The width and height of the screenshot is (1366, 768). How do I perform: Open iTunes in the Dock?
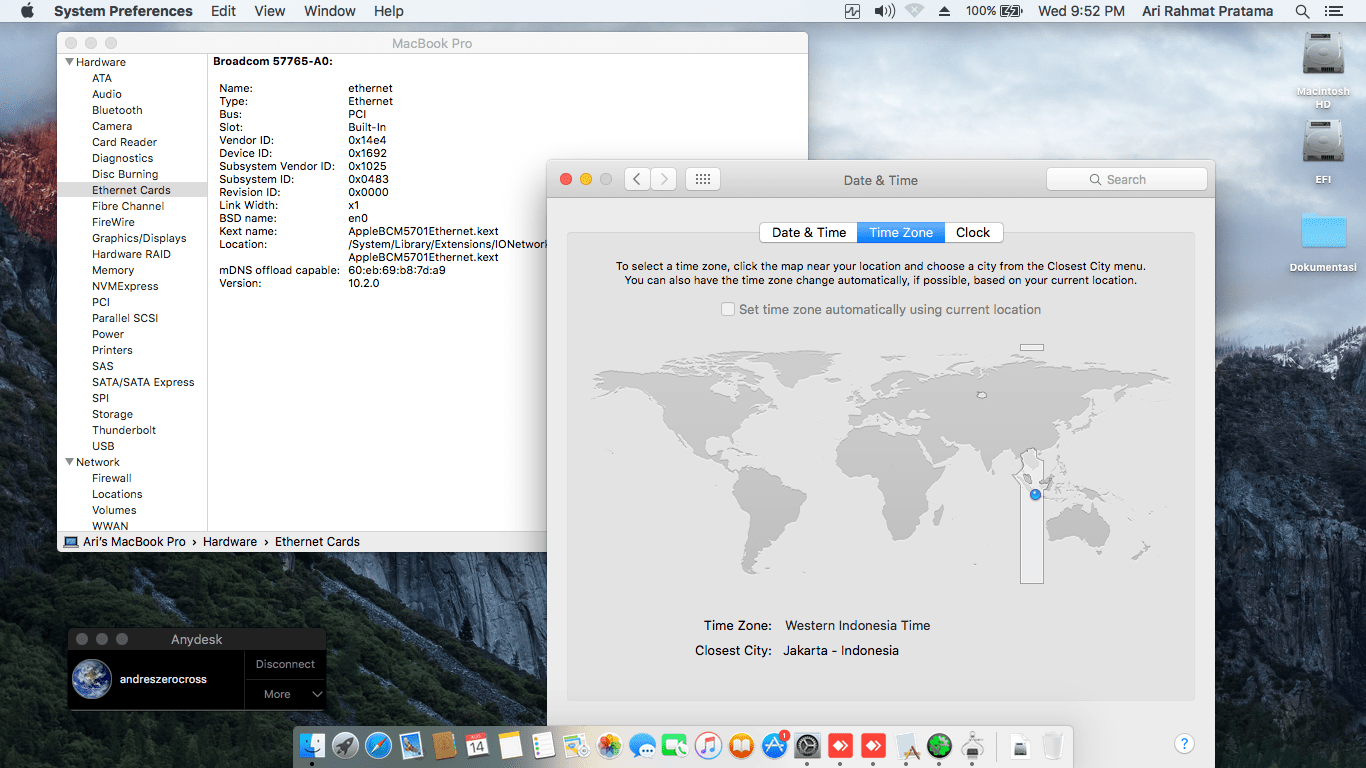708,745
